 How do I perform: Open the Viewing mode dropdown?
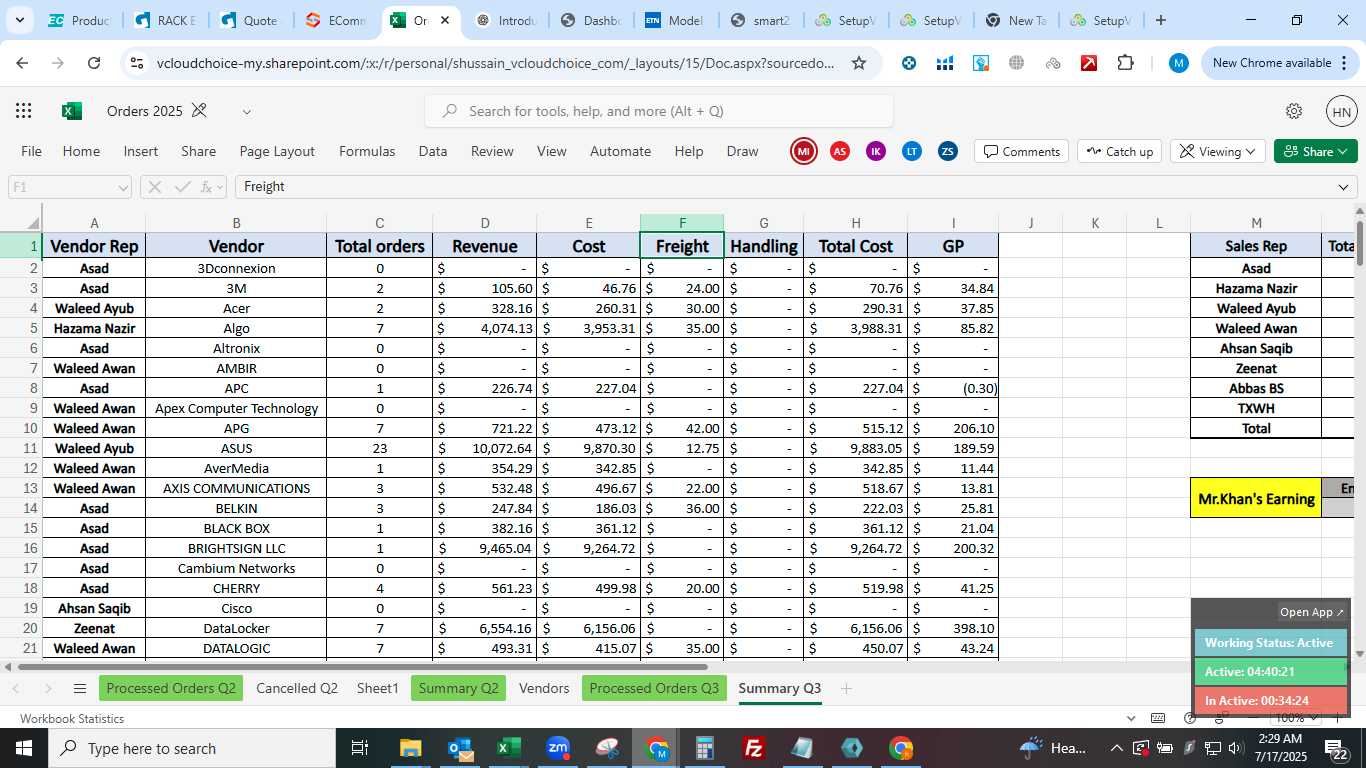(1217, 151)
